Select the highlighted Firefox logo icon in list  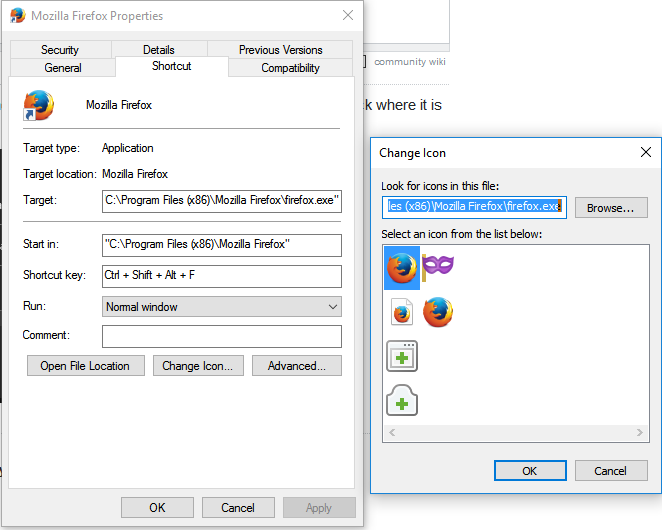402,268
